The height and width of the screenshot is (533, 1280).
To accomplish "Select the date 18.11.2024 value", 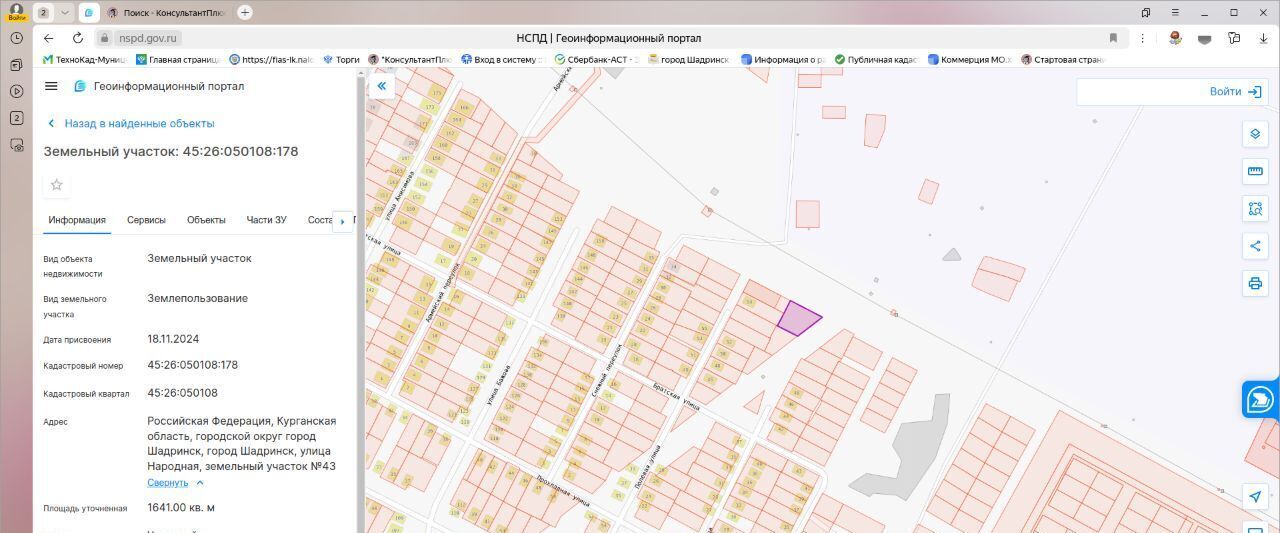I will coord(173,339).
